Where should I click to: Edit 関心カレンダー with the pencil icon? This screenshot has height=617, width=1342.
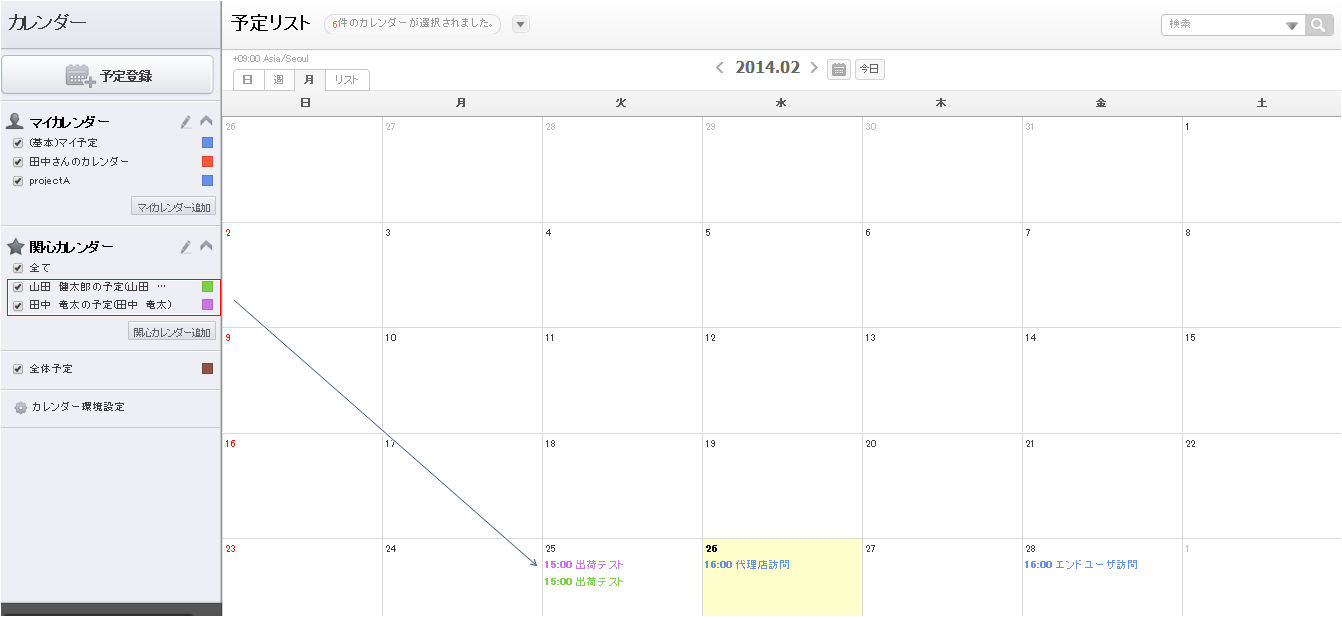(x=186, y=246)
